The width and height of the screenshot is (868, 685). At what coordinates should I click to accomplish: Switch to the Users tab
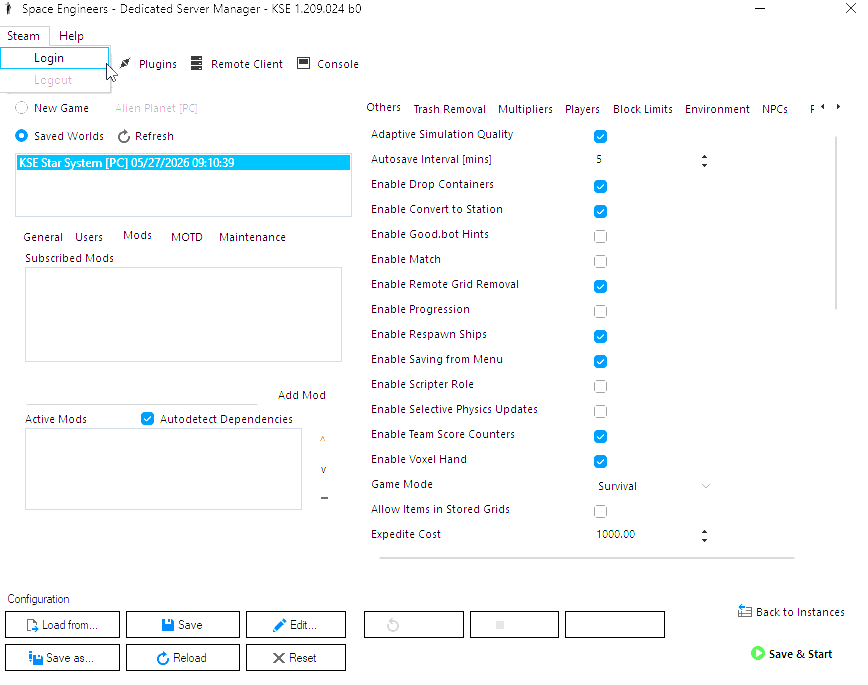click(89, 237)
